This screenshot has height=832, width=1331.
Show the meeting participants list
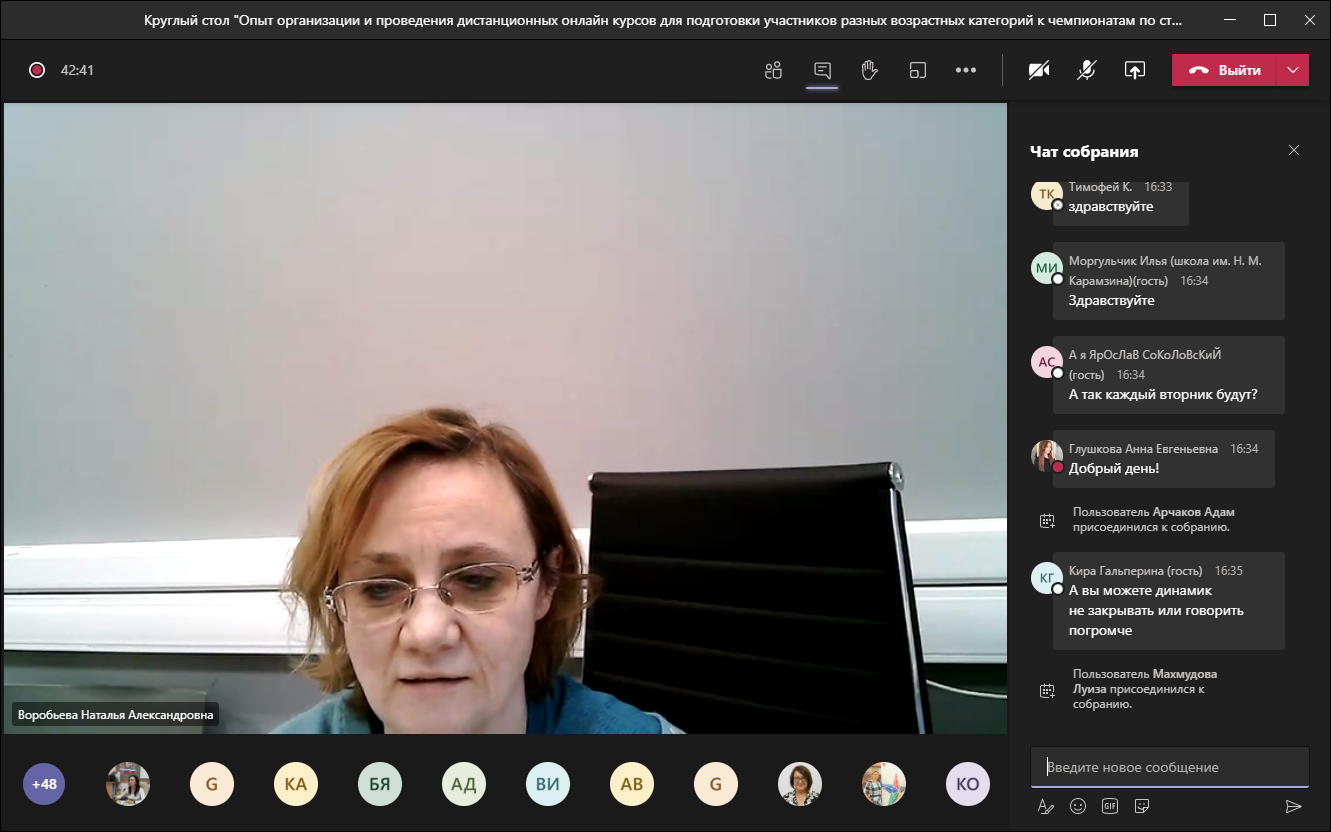pyautogui.click(x=773, y=70)
